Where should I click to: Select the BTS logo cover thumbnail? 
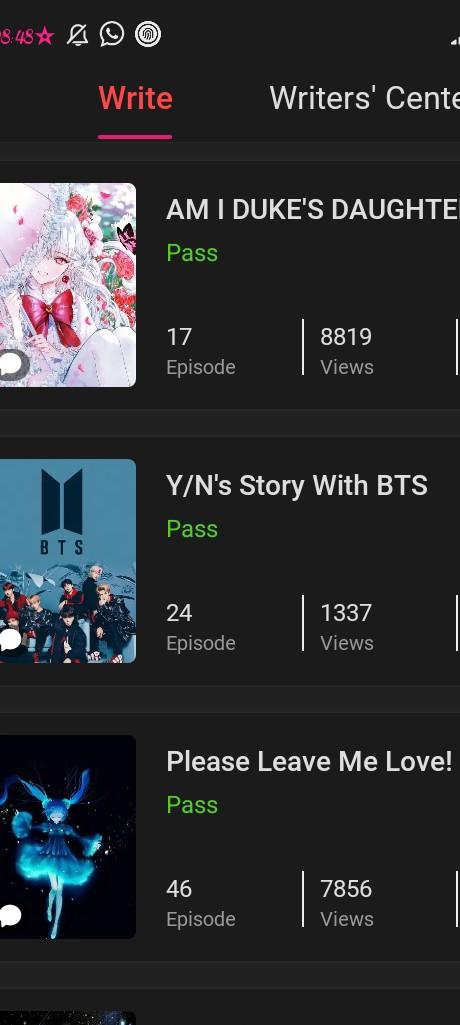coord(68,561)
